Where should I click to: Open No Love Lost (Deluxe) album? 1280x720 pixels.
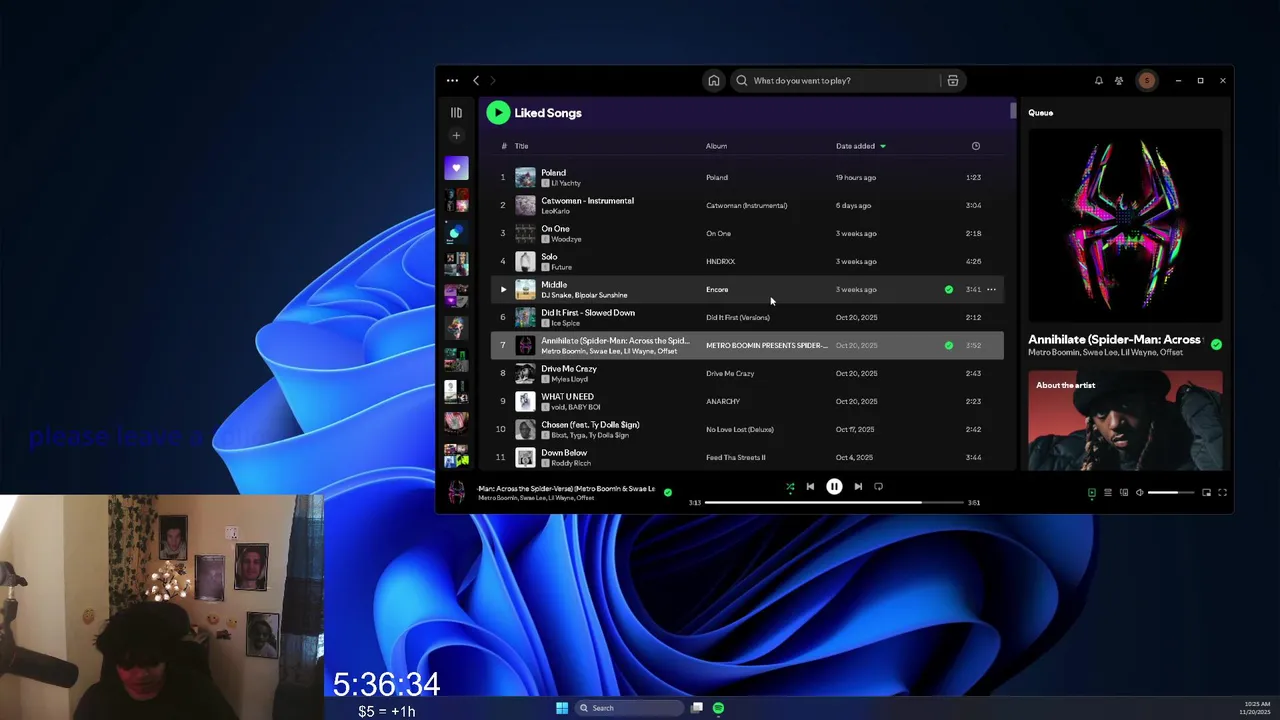[740, 429]
